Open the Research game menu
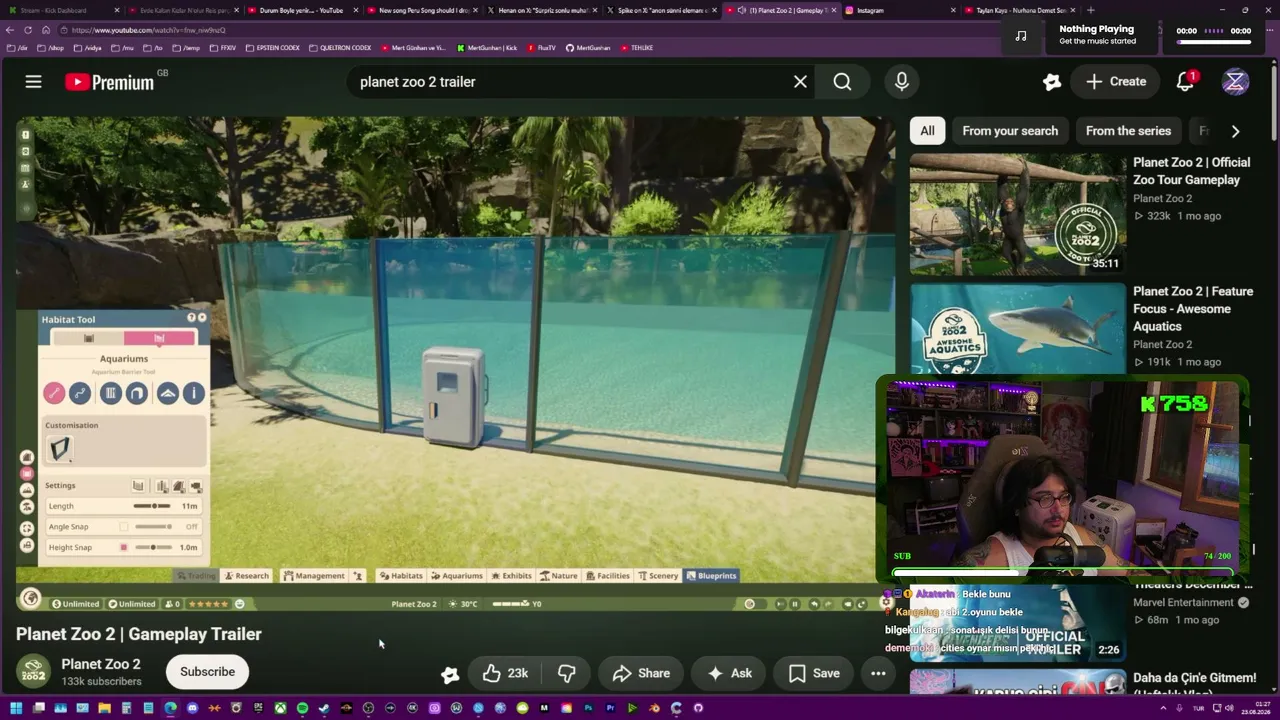The height and width of the screenshot is (720, 1280). (x=246, y=576)
